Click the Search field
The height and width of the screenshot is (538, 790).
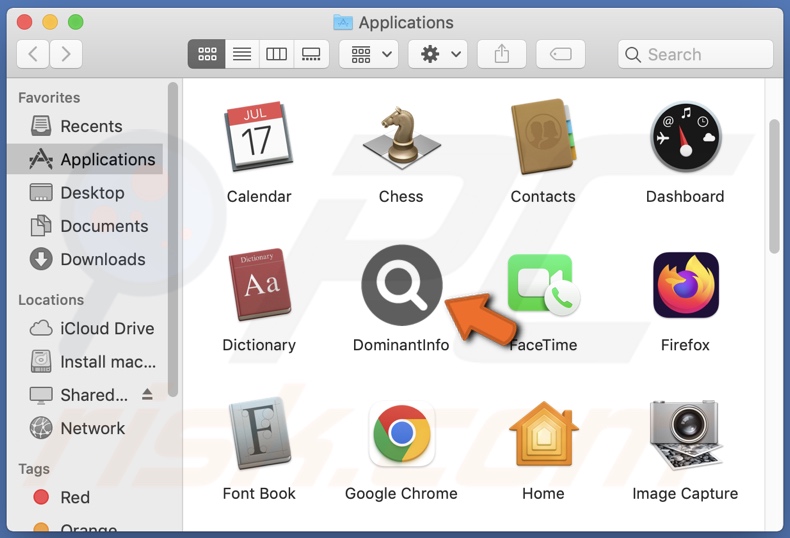coord(695,54)
